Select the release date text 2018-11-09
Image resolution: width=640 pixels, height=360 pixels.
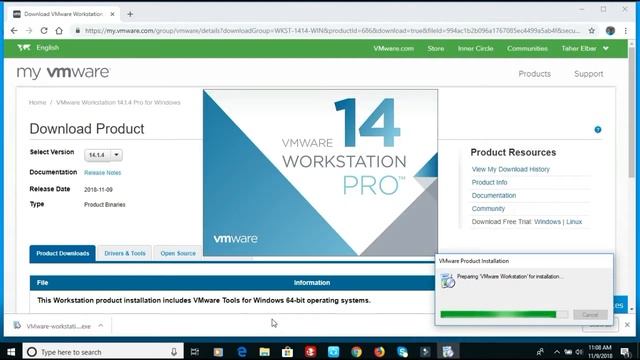(98, 189)
